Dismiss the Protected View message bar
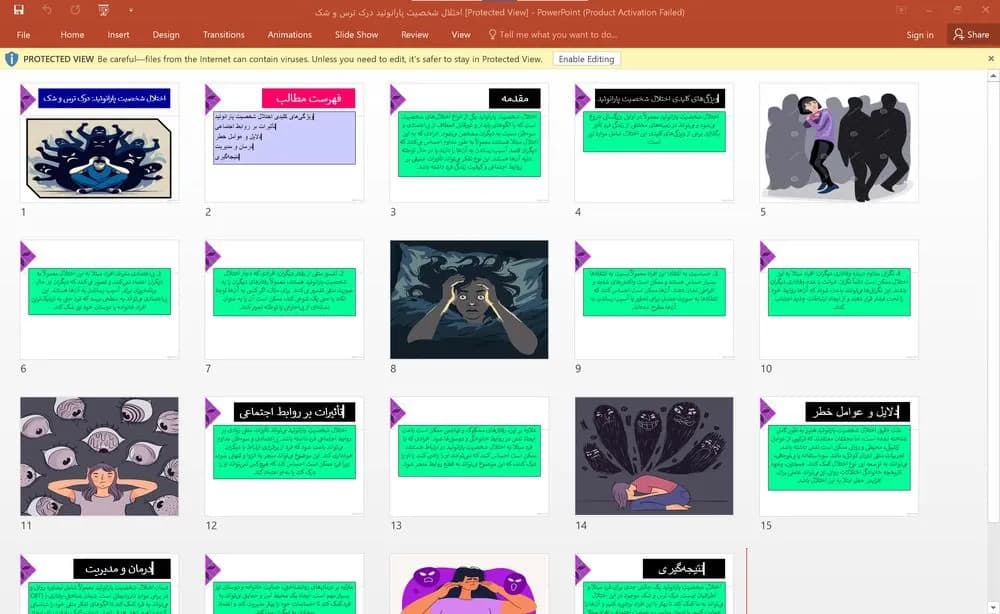The image size is (1000, 614). [990, 59]
